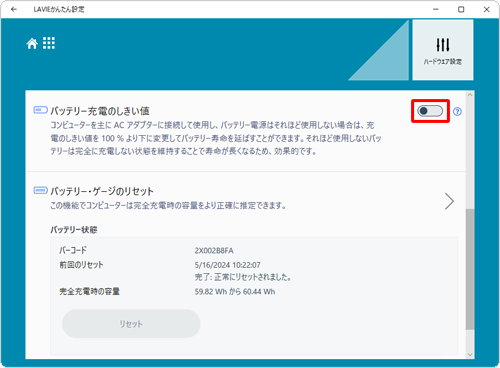Select the last reset date 5/16/2024 10:22:07

228,265
